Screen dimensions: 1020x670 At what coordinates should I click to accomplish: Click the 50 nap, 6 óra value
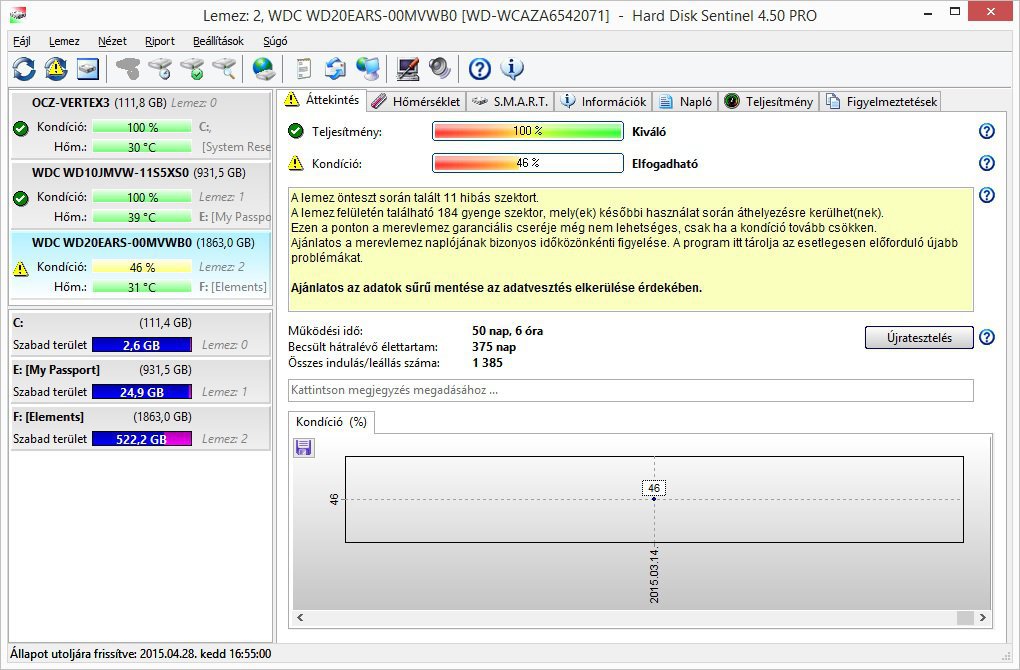pos(507,331)
